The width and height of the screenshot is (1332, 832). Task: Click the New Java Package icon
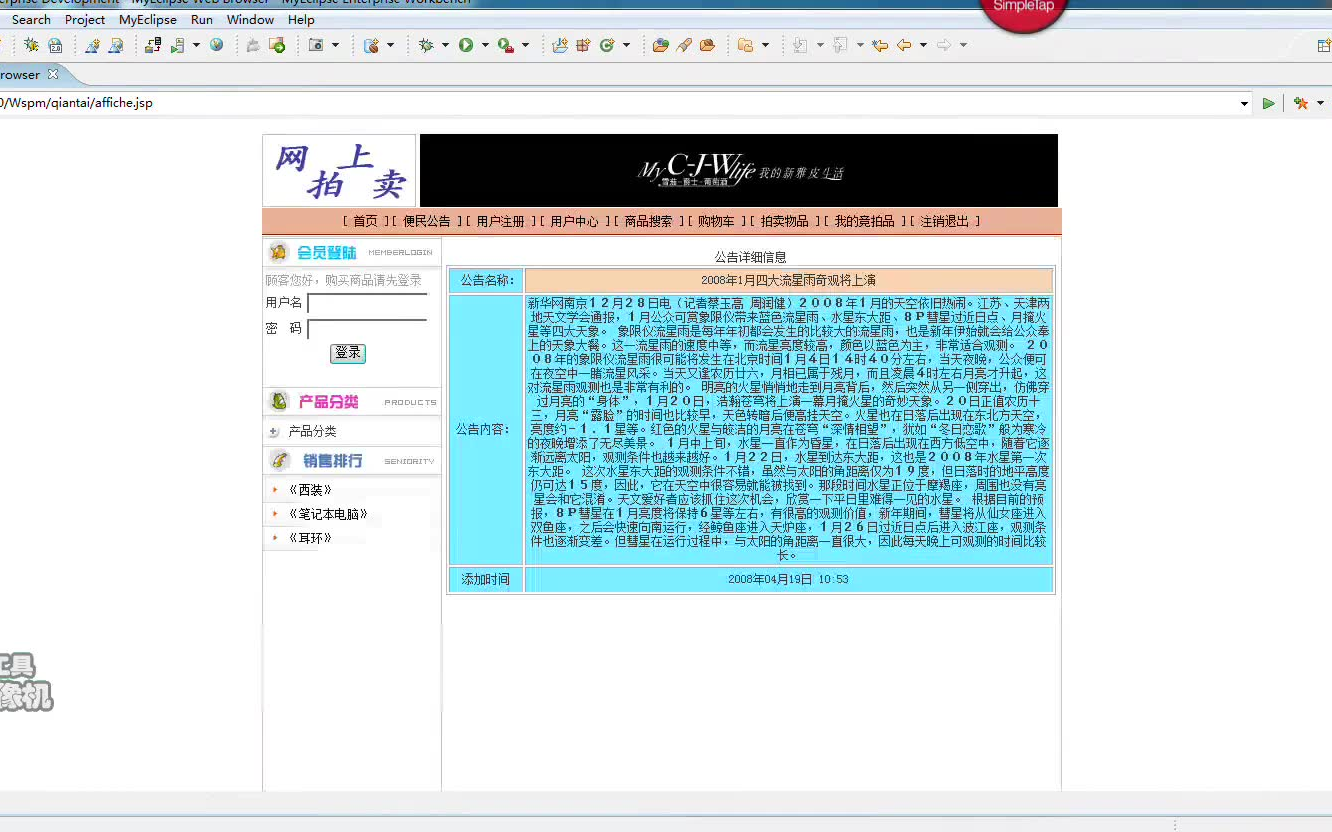pos(583,45)
